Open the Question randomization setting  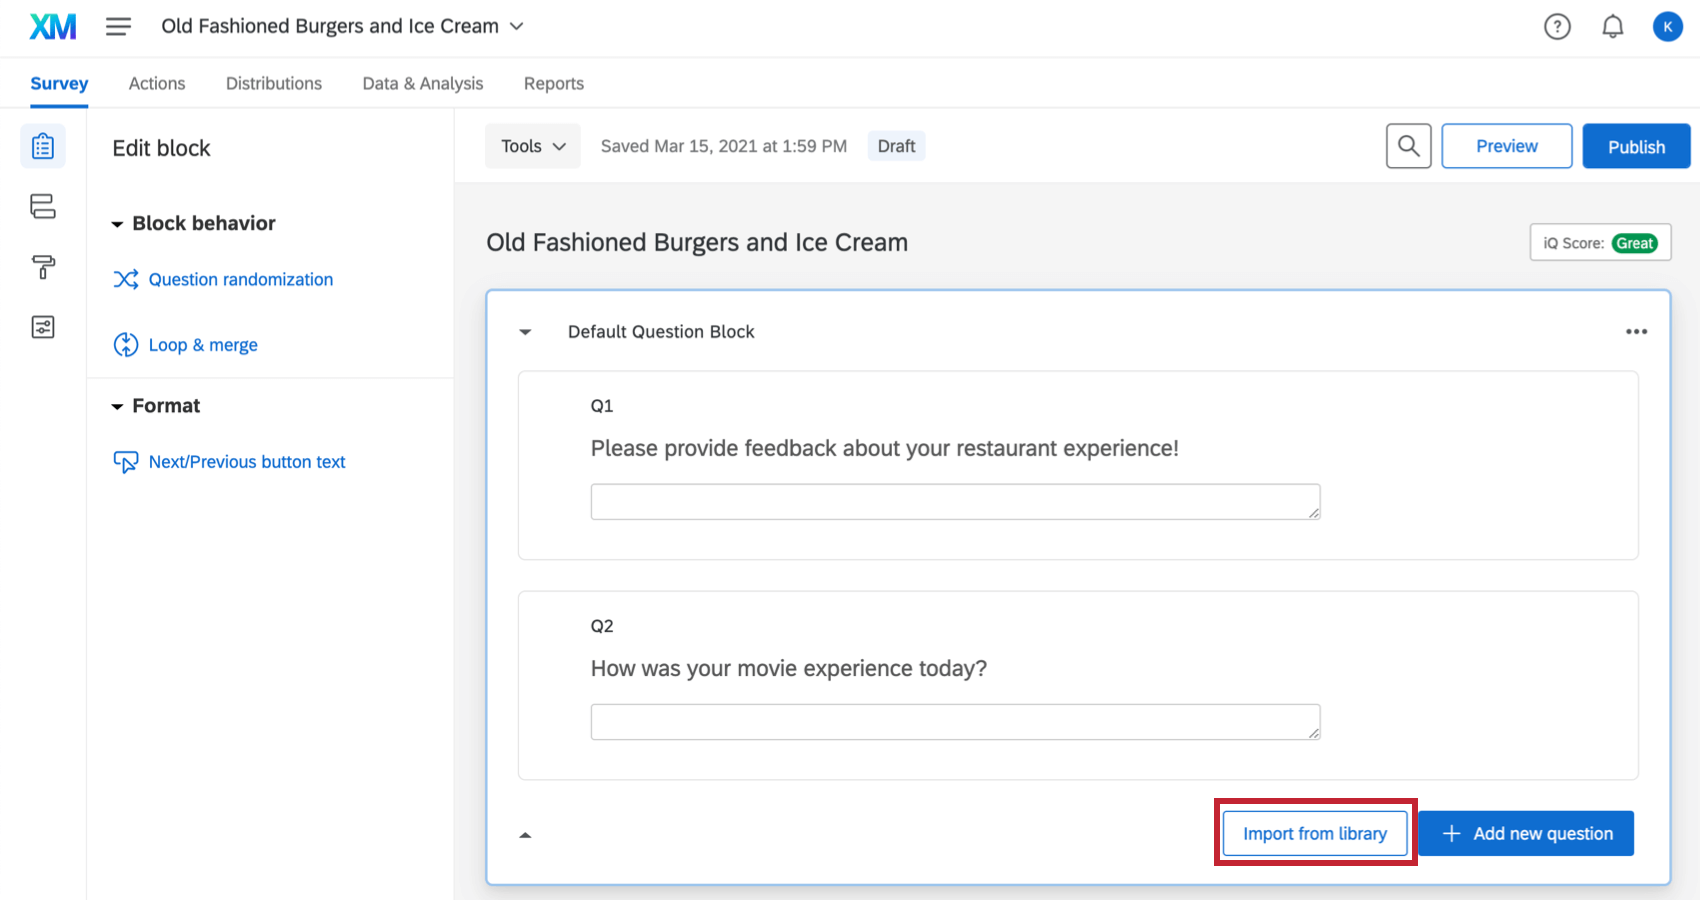[240, 279]
